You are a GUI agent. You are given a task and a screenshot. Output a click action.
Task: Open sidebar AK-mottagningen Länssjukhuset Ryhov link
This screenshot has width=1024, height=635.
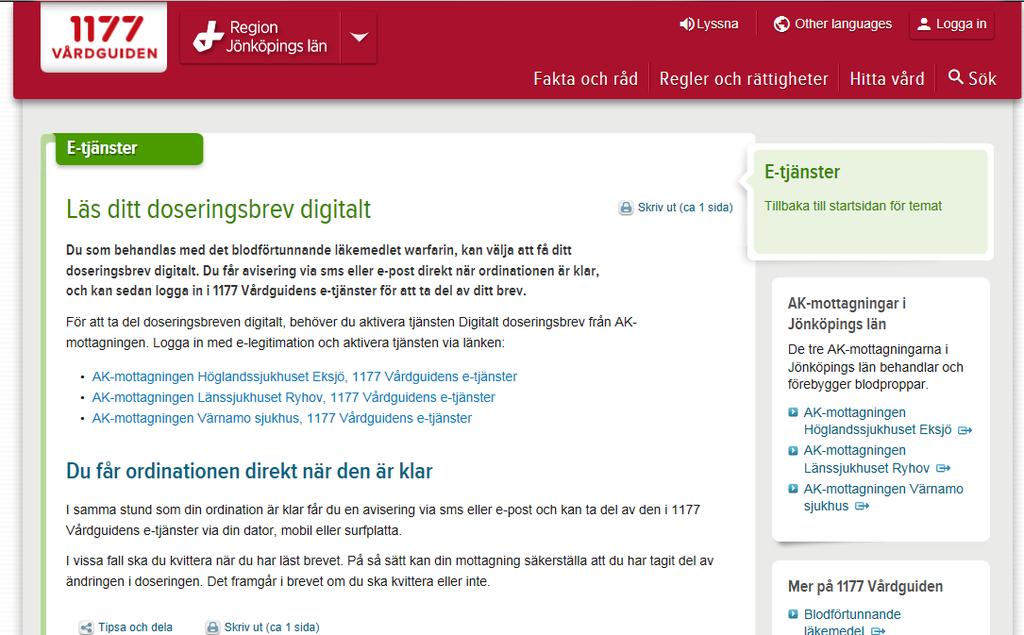tap(866, 459)
